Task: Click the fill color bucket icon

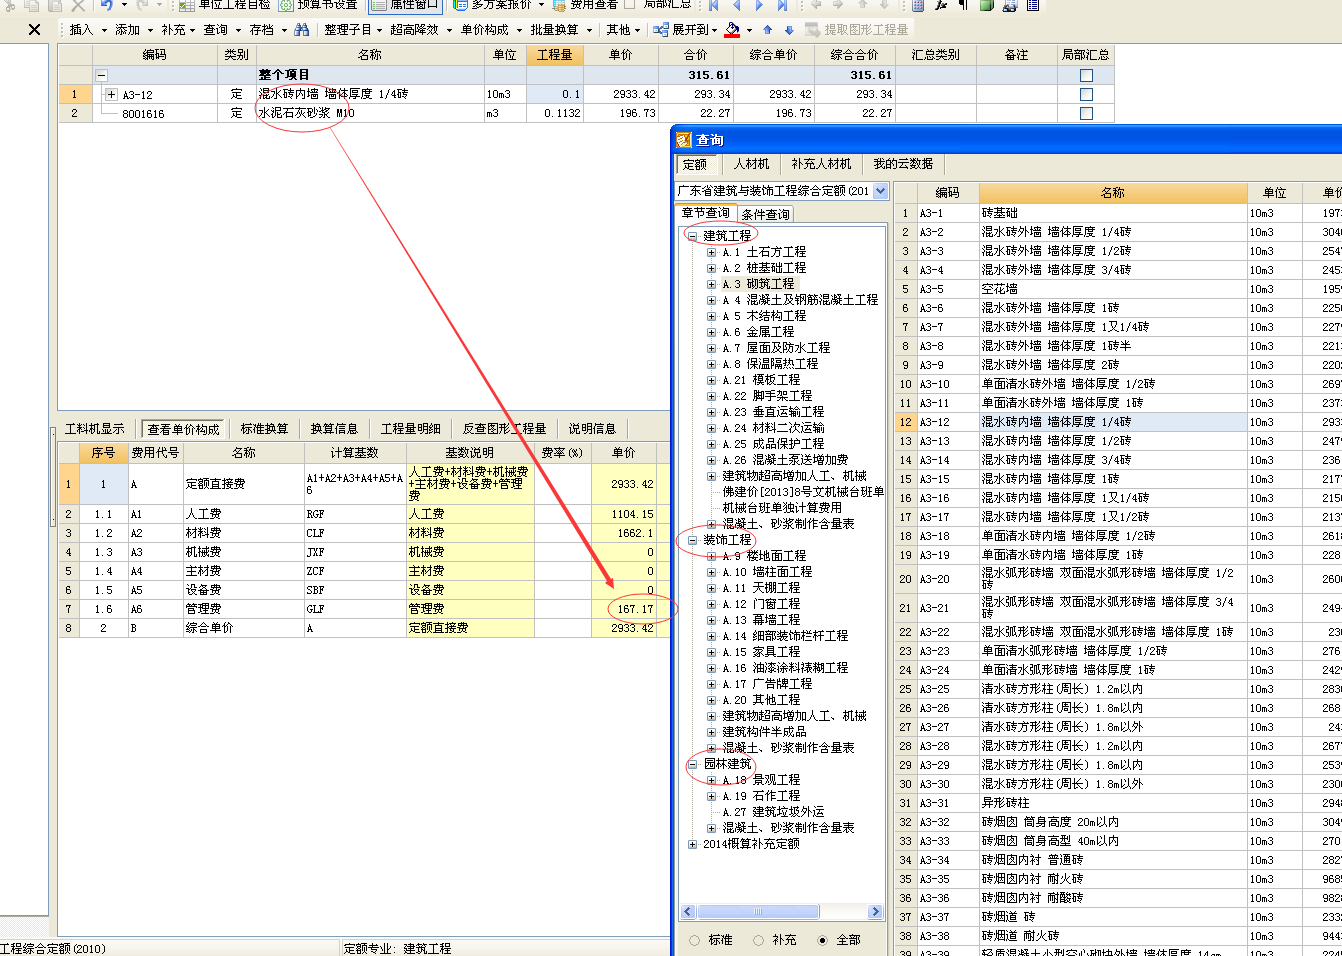Action: [x=732, y=30]
